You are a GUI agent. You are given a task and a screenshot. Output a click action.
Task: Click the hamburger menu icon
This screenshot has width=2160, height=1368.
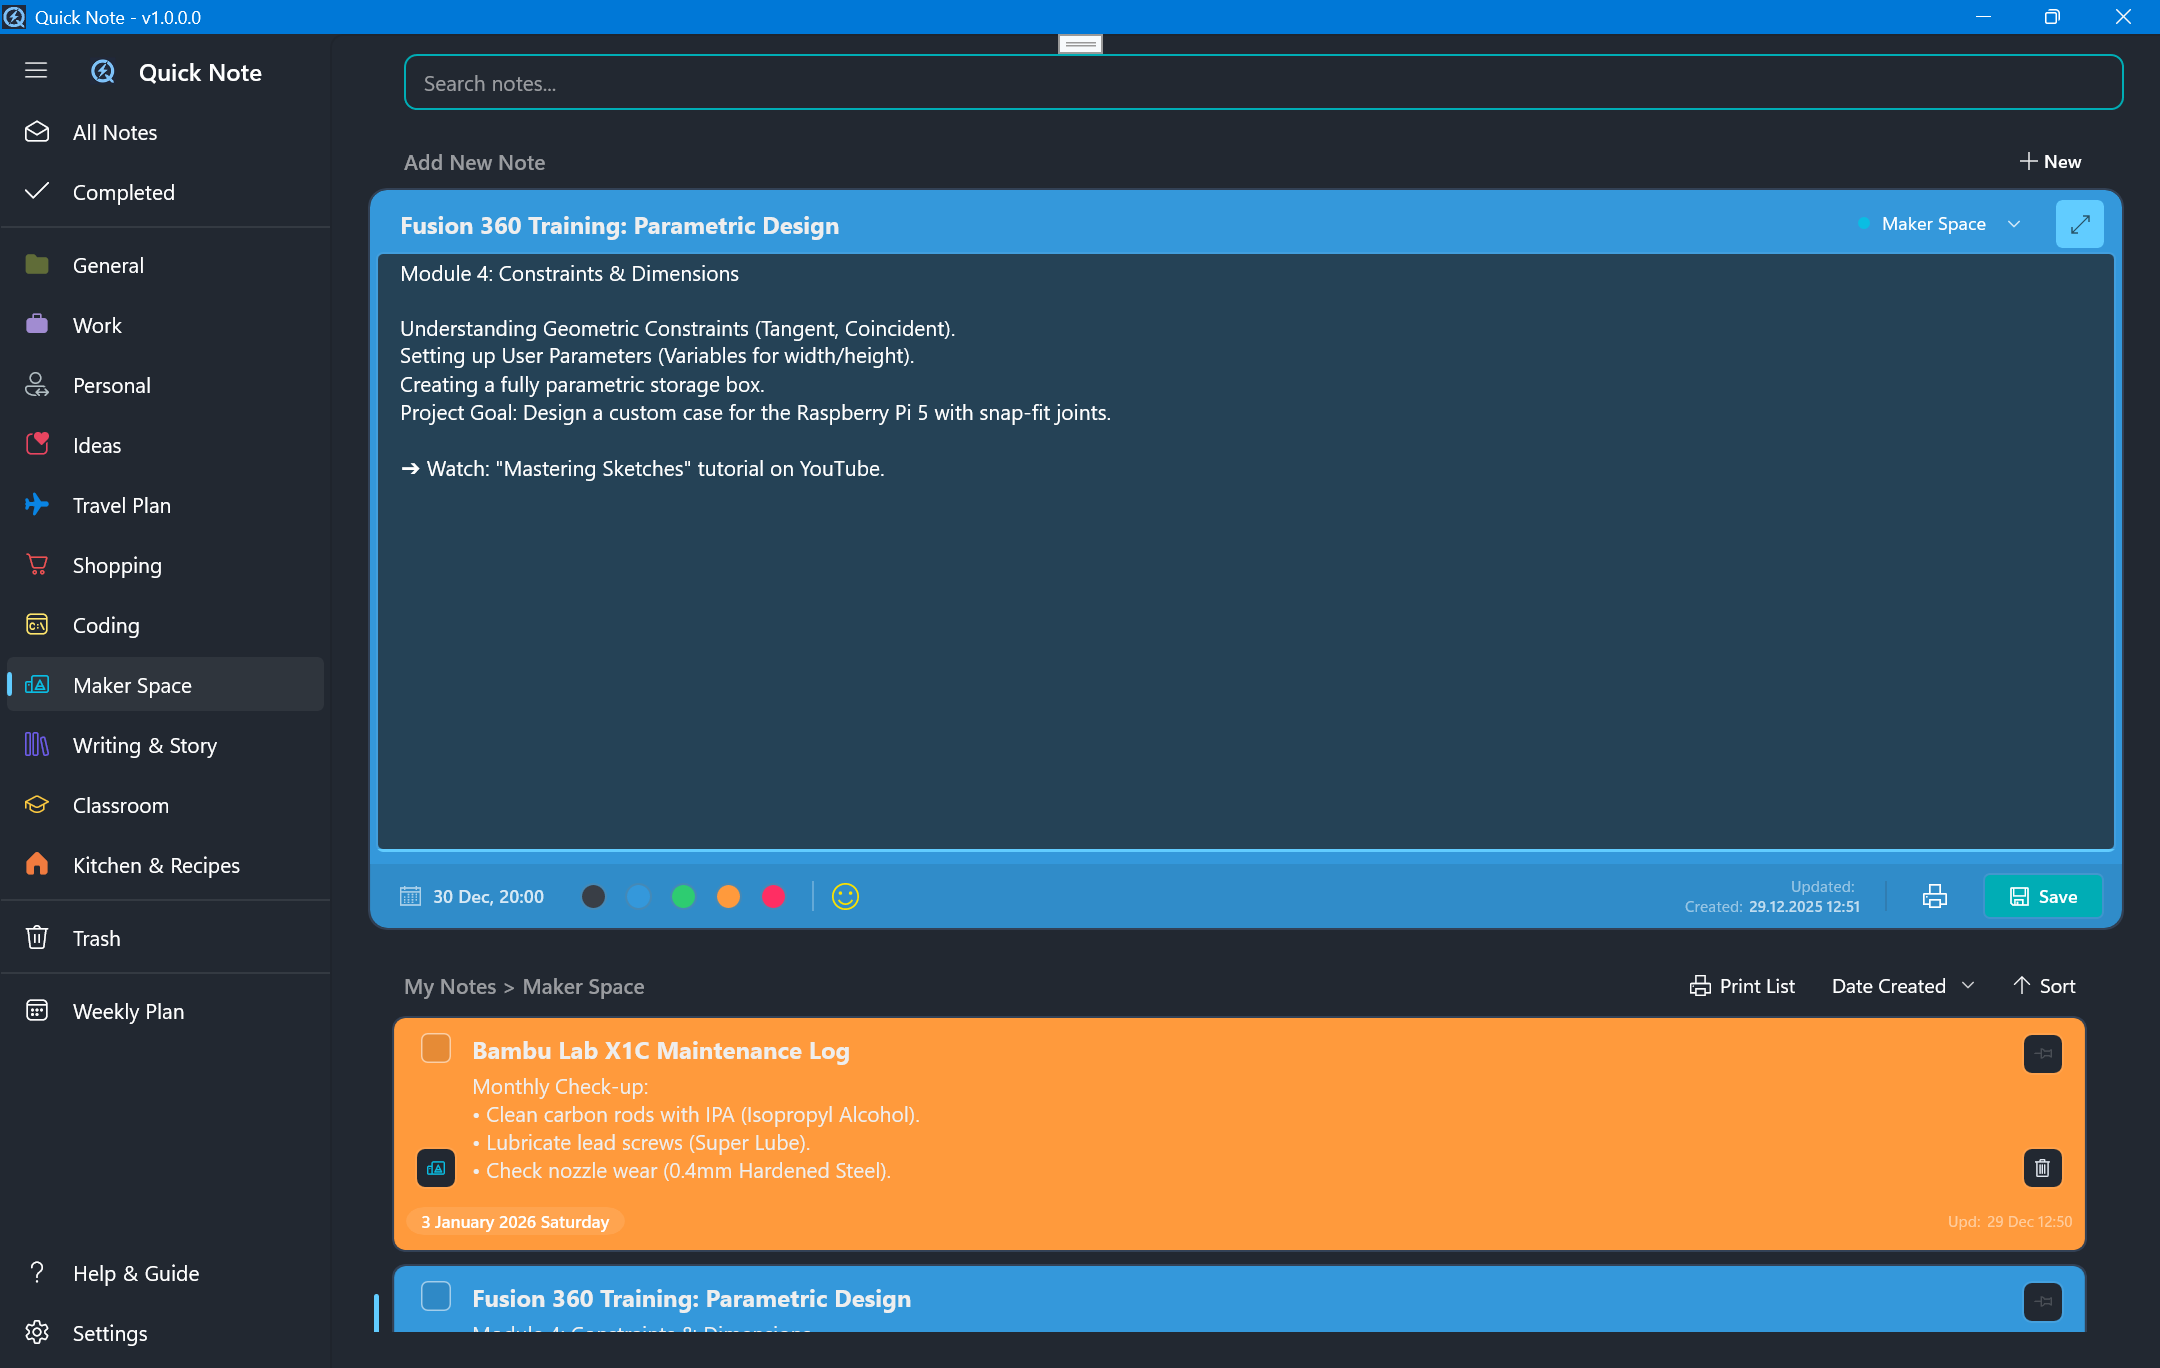[36, 70]
